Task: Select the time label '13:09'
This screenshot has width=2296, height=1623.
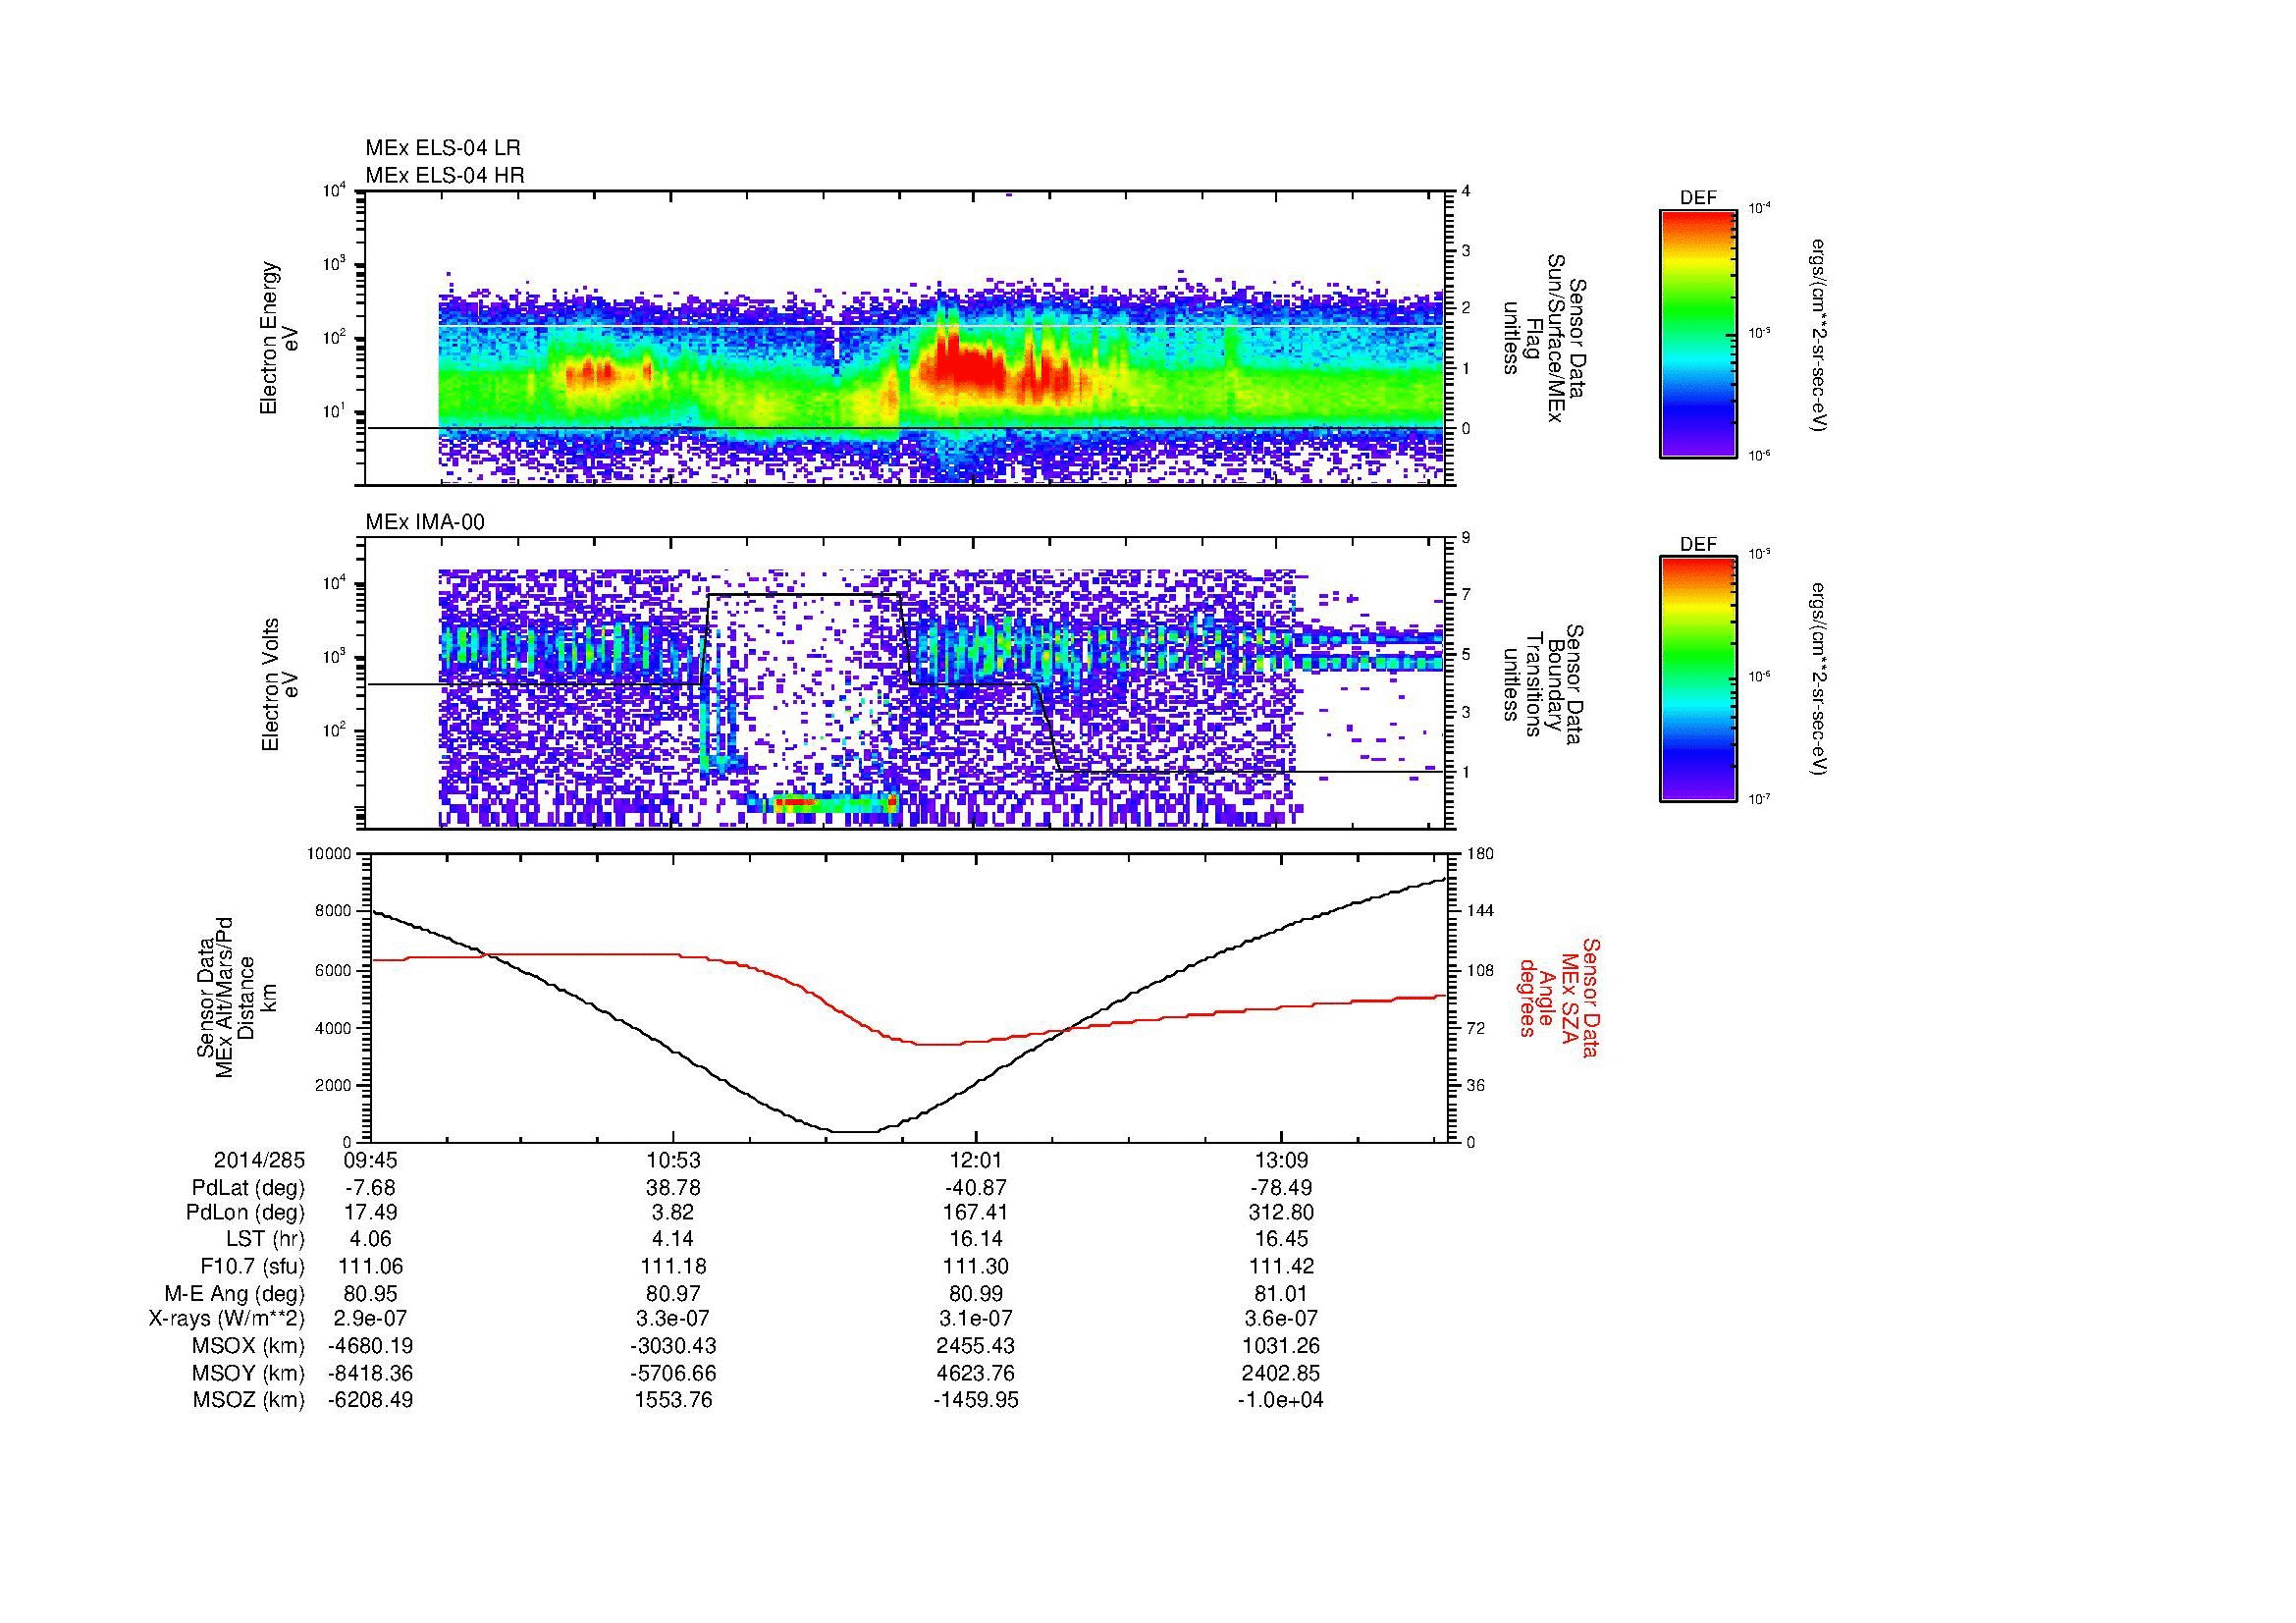Action: click(x=1281, y=1161)
